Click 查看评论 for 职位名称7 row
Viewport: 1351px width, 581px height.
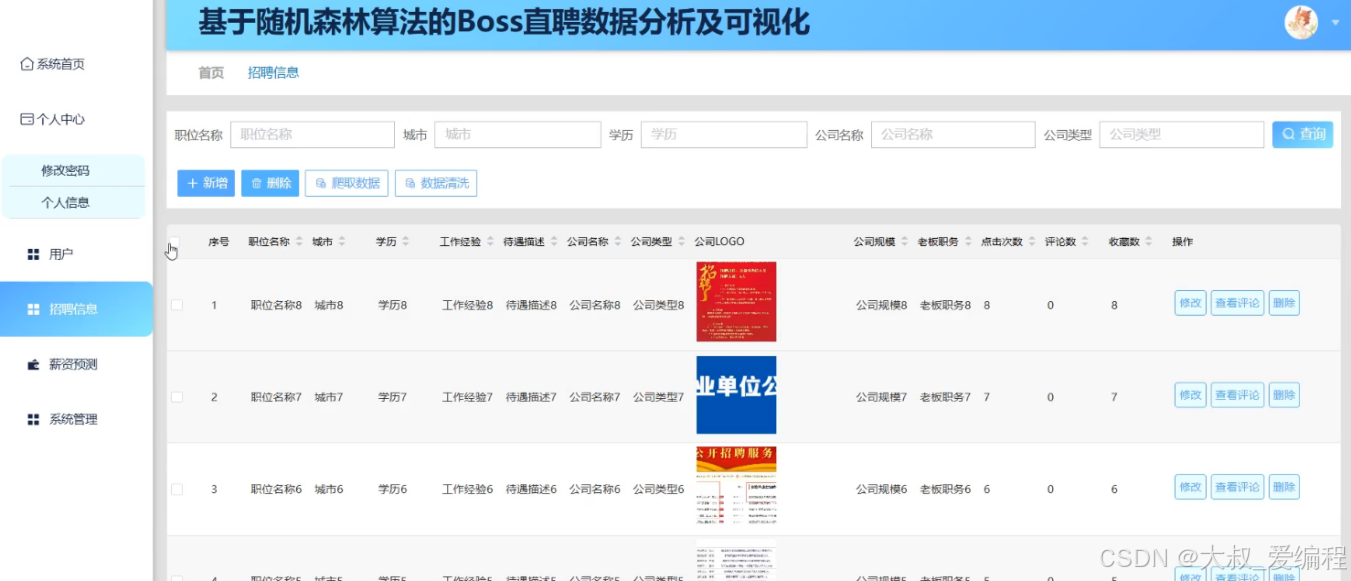click(1237, 395)
